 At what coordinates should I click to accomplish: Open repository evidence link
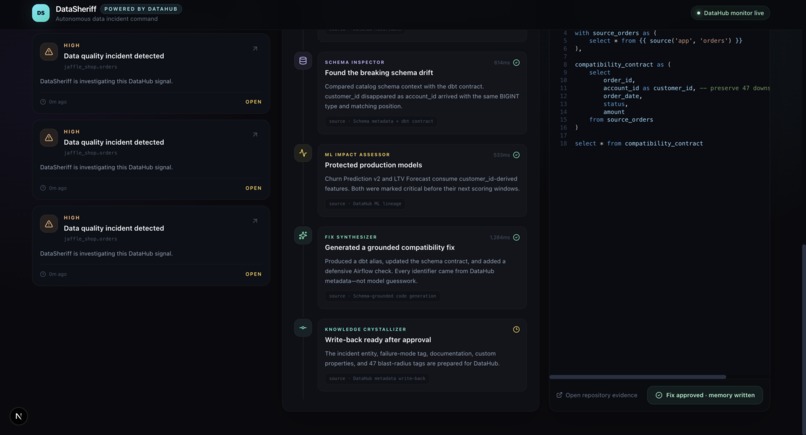(596, 395)
